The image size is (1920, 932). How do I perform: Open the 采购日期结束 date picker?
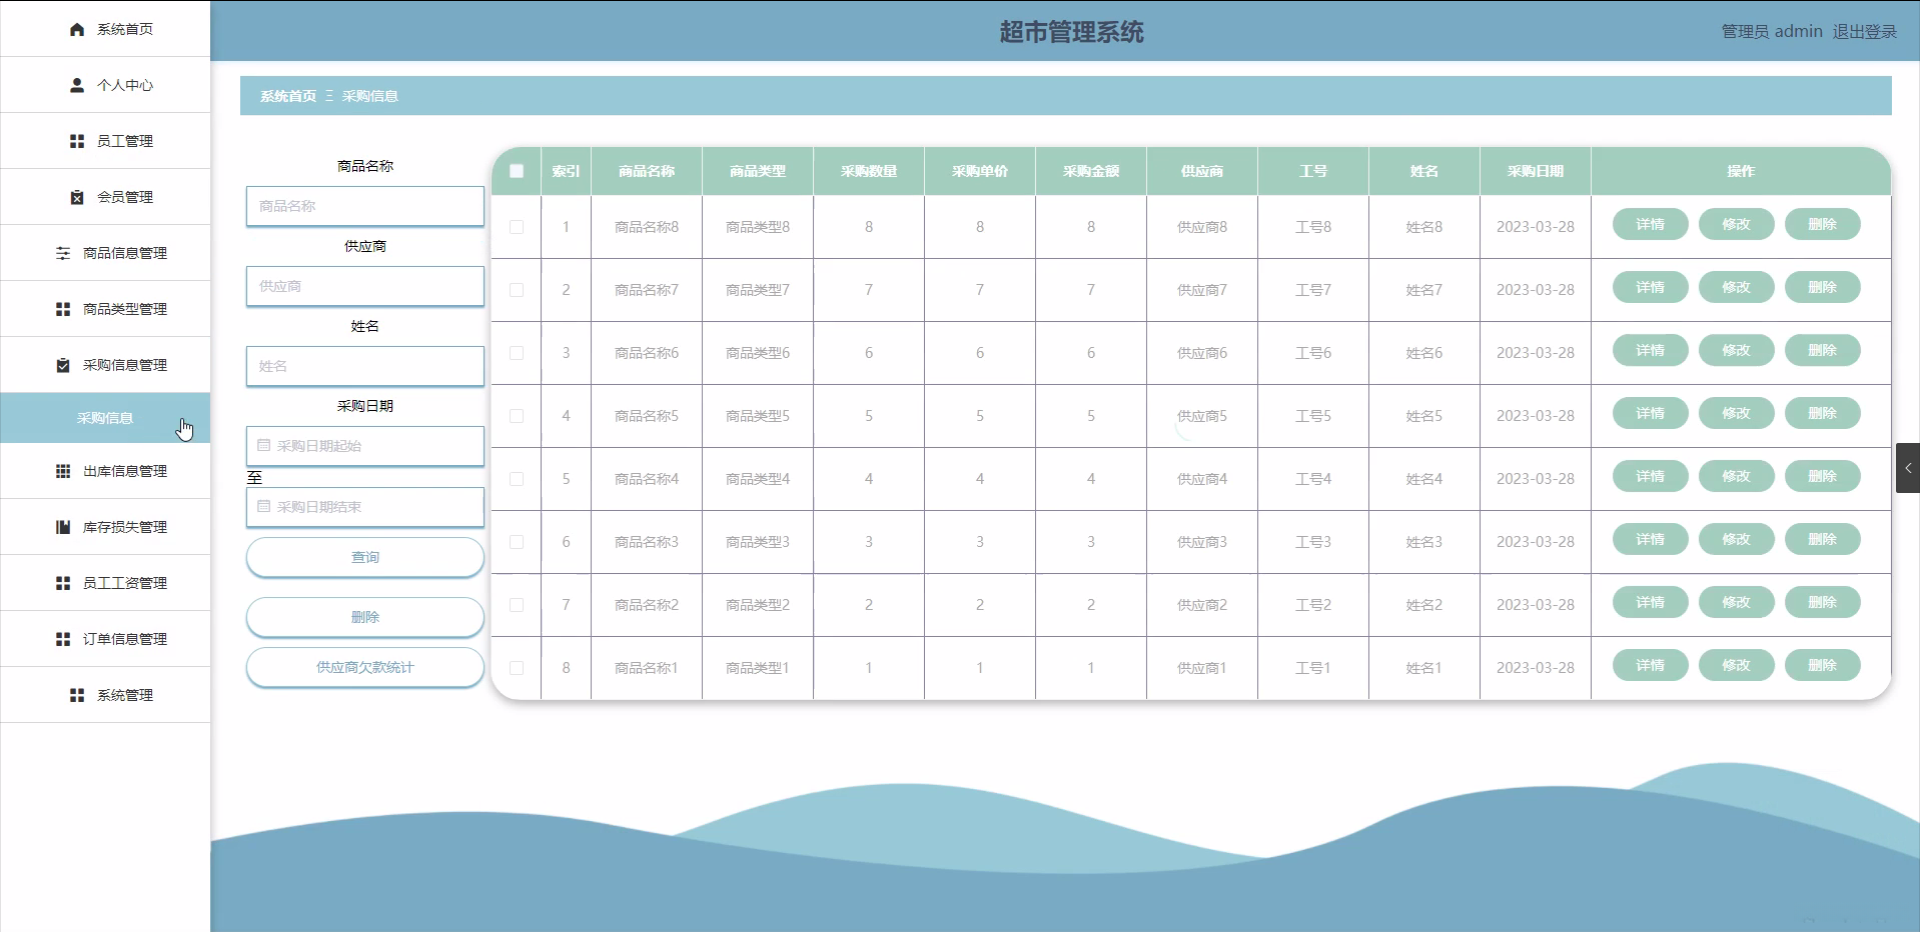(x=365, y=507)
